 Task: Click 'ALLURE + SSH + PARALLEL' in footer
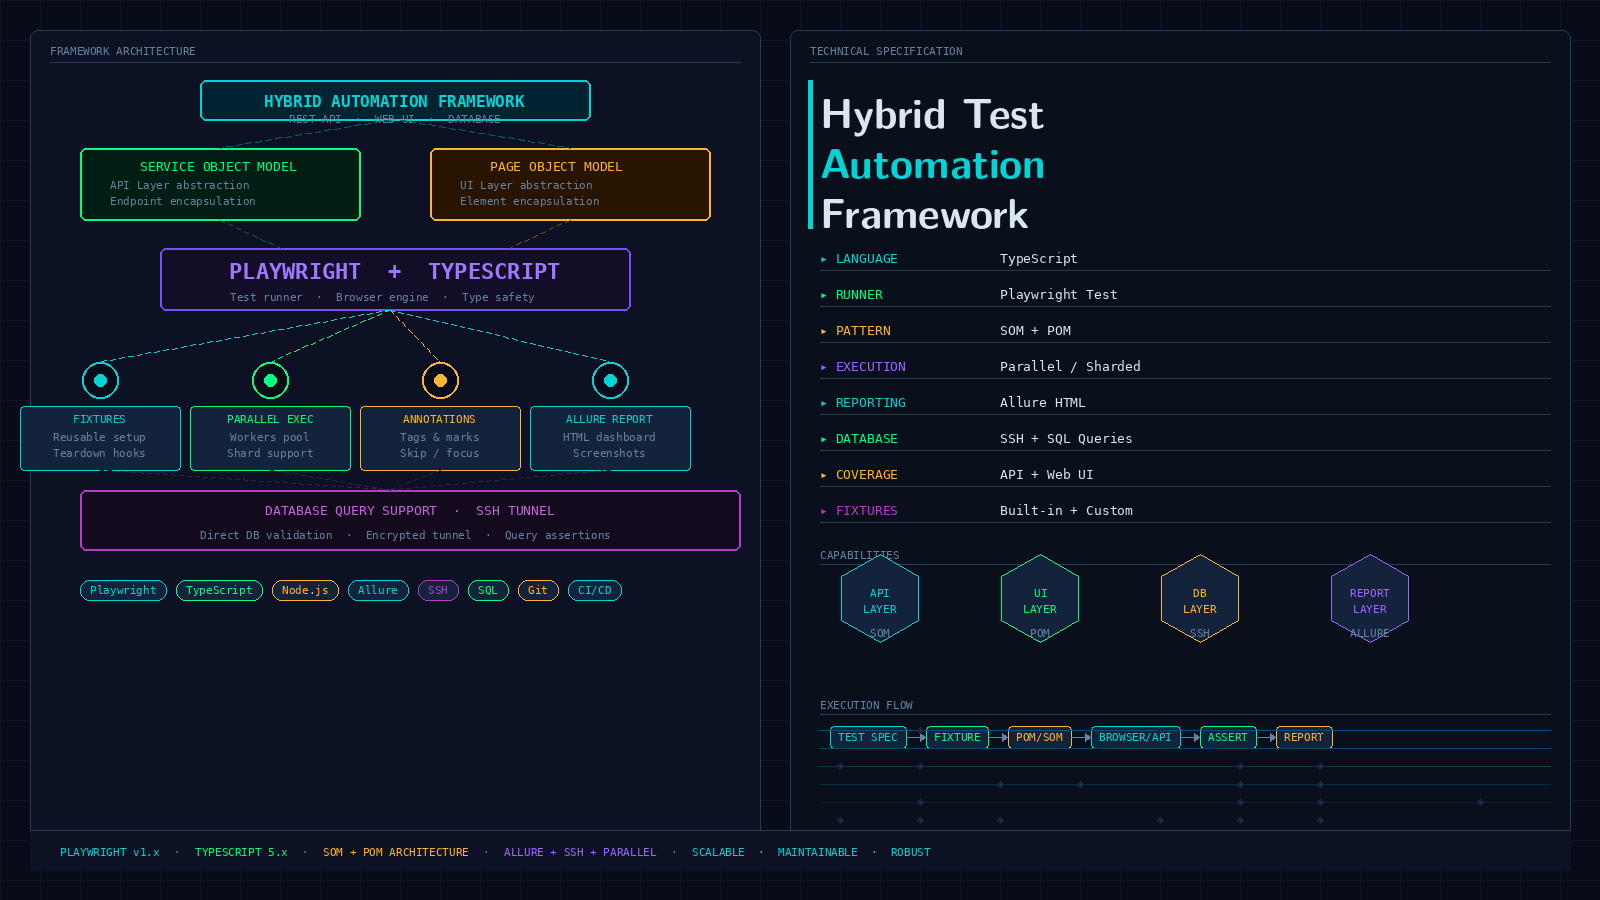580,853
